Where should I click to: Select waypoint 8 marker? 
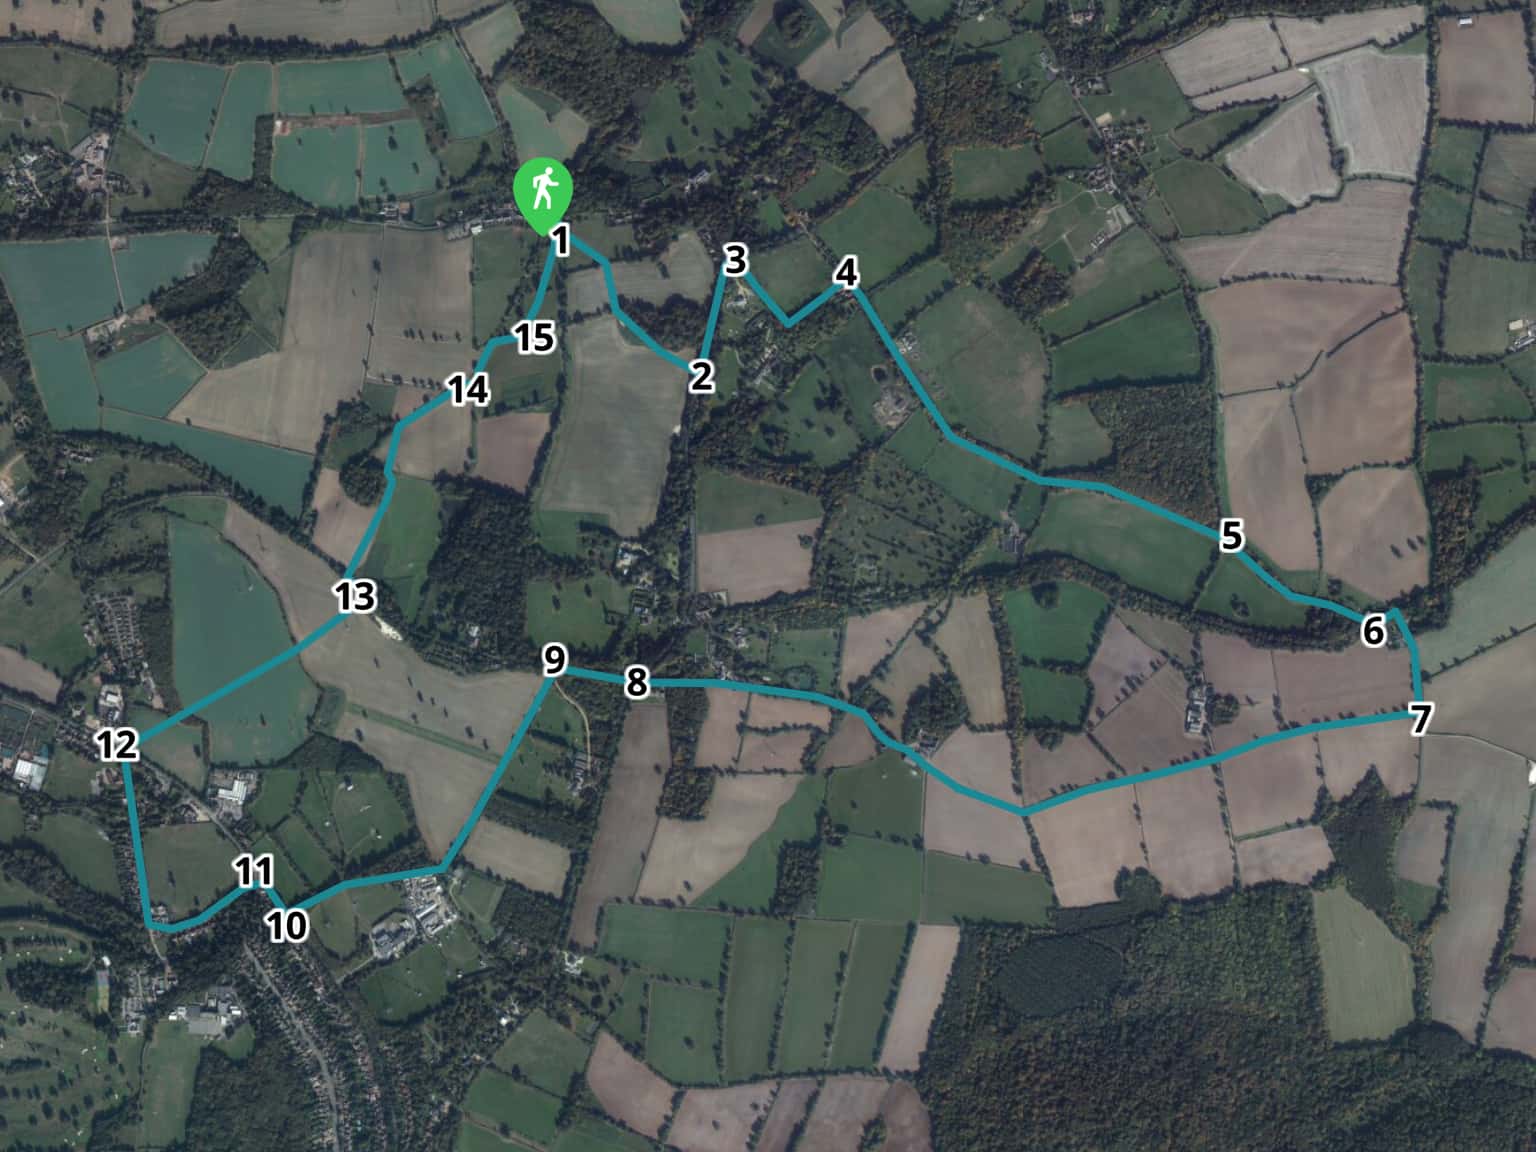tap(636, 683)
